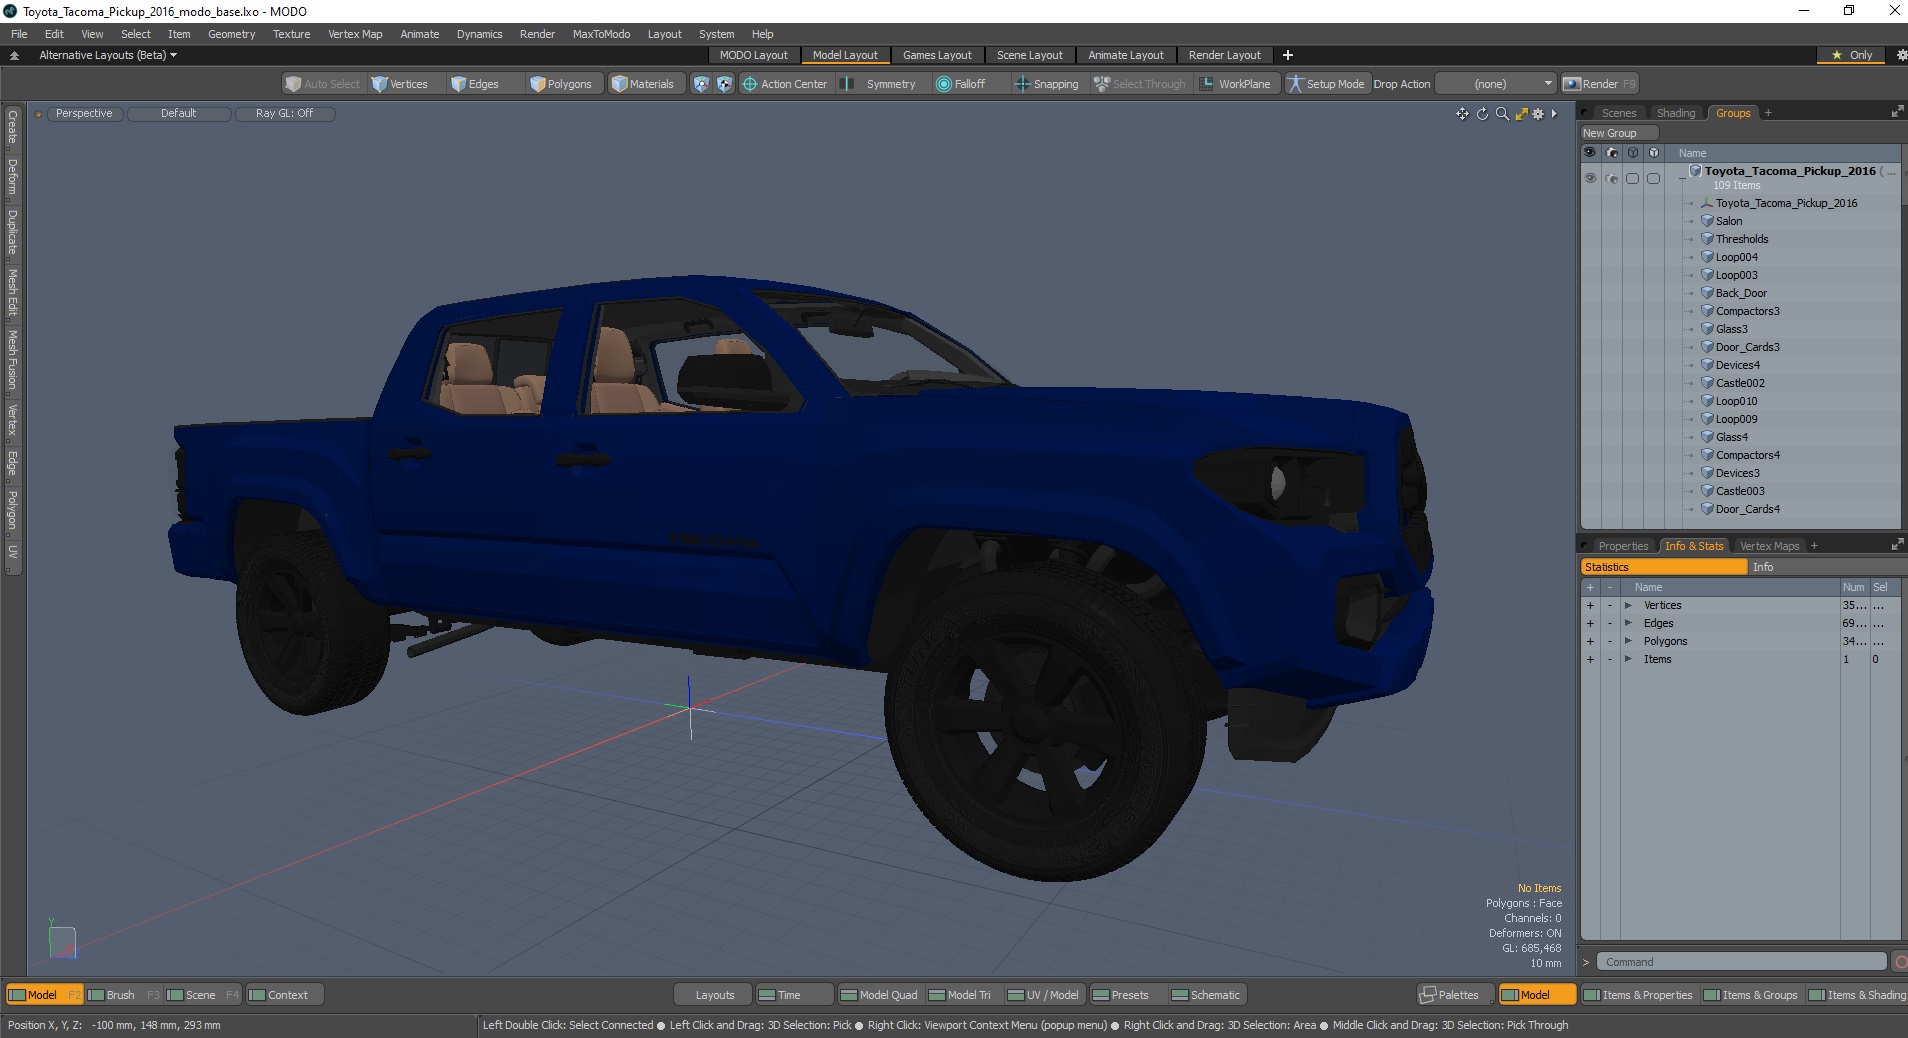The width and height of the screenshot is (1908, 1038).
Task: Click render-visibility camera column header icon
Action: [1611, 153]
